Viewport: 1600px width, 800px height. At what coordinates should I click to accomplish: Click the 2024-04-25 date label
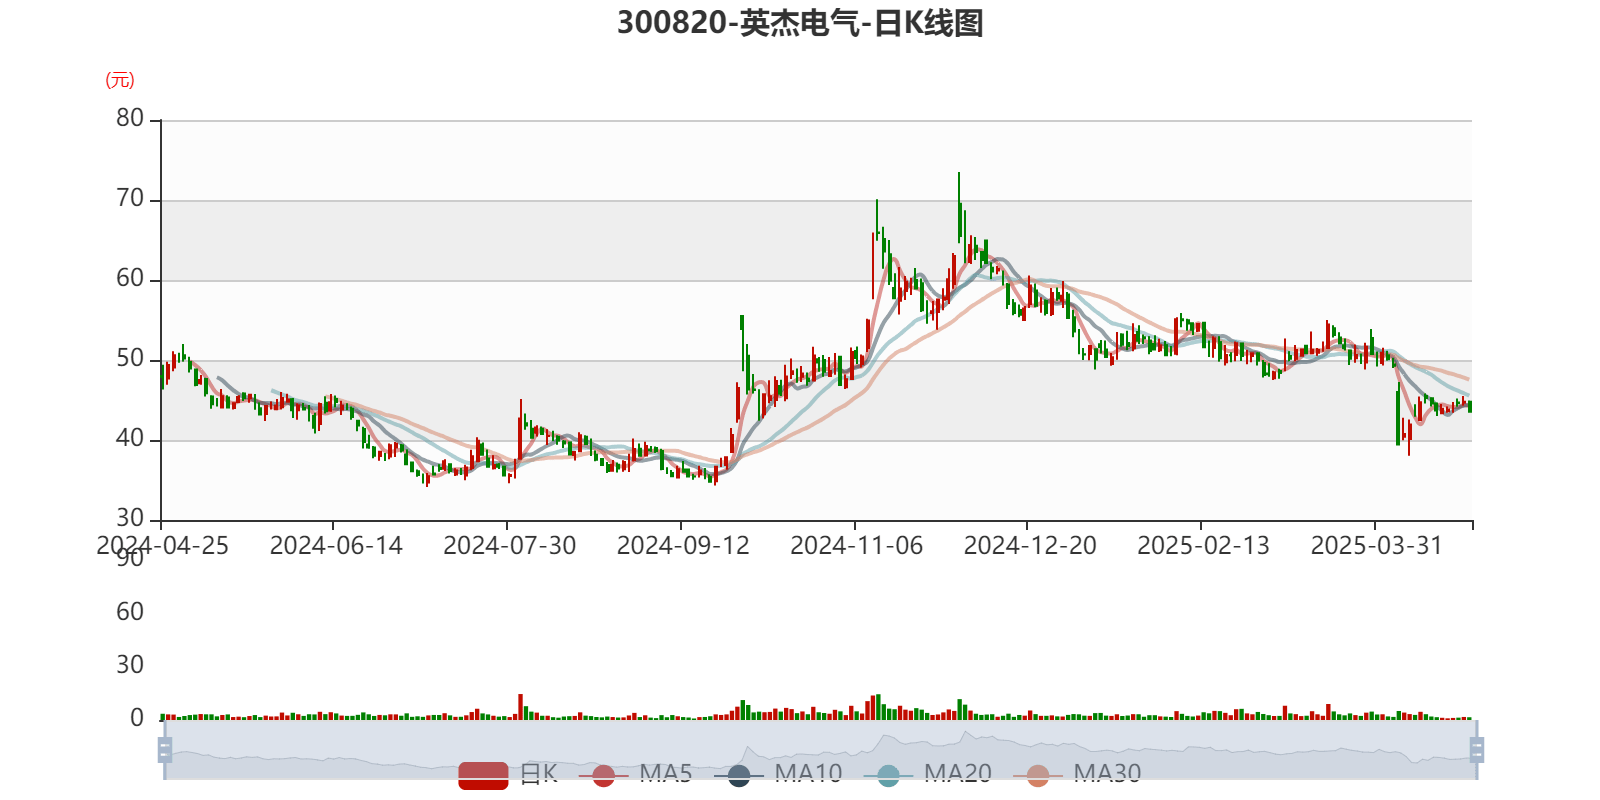click(162, 546)
